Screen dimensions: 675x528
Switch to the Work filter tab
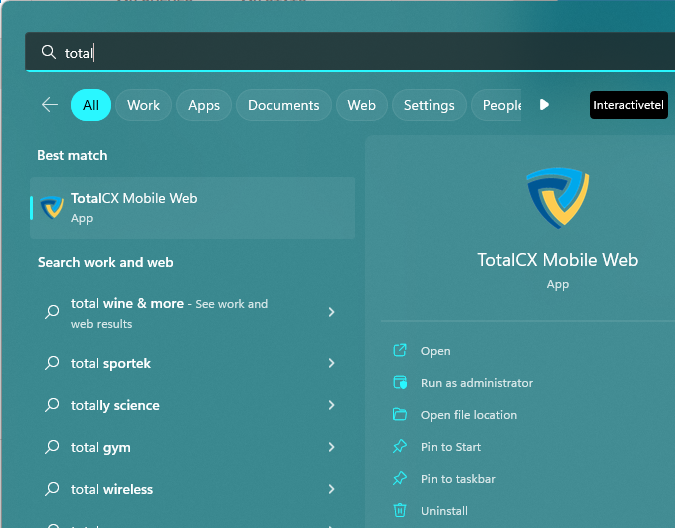click(143, 105)
